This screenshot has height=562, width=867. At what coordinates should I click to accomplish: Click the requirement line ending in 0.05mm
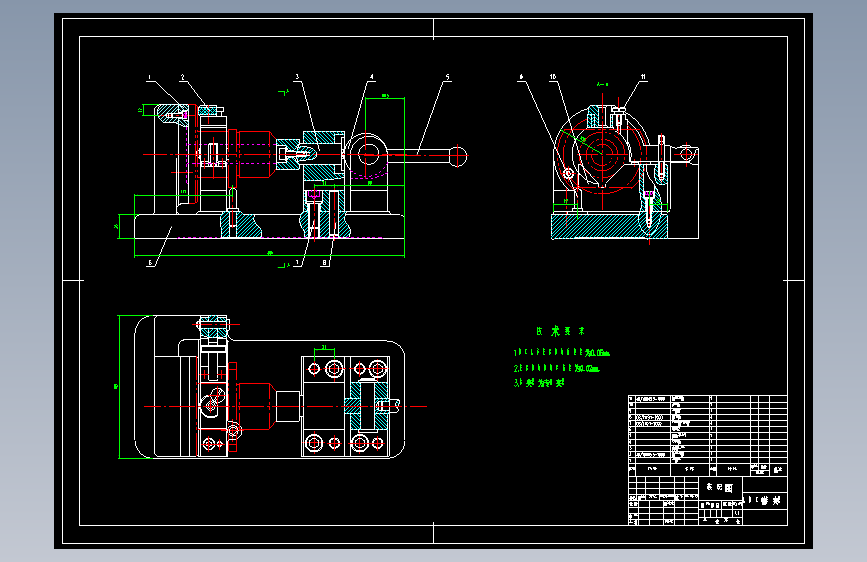562,352
